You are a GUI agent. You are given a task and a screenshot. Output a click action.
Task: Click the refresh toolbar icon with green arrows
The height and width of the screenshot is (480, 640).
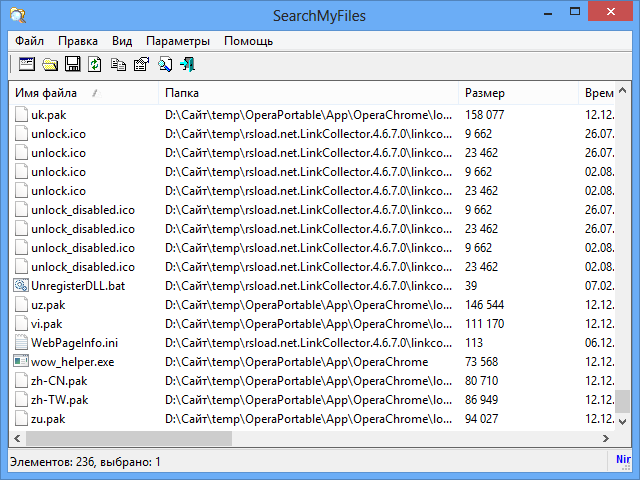[95, 64]
